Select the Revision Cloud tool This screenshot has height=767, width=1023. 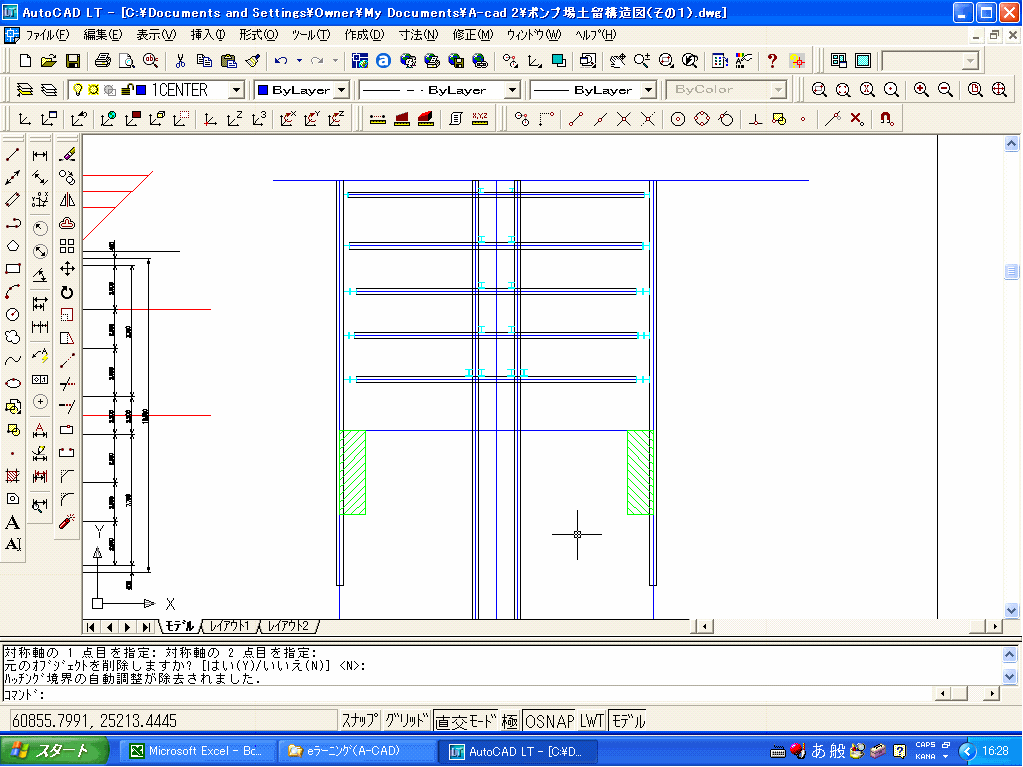point(12,337)
